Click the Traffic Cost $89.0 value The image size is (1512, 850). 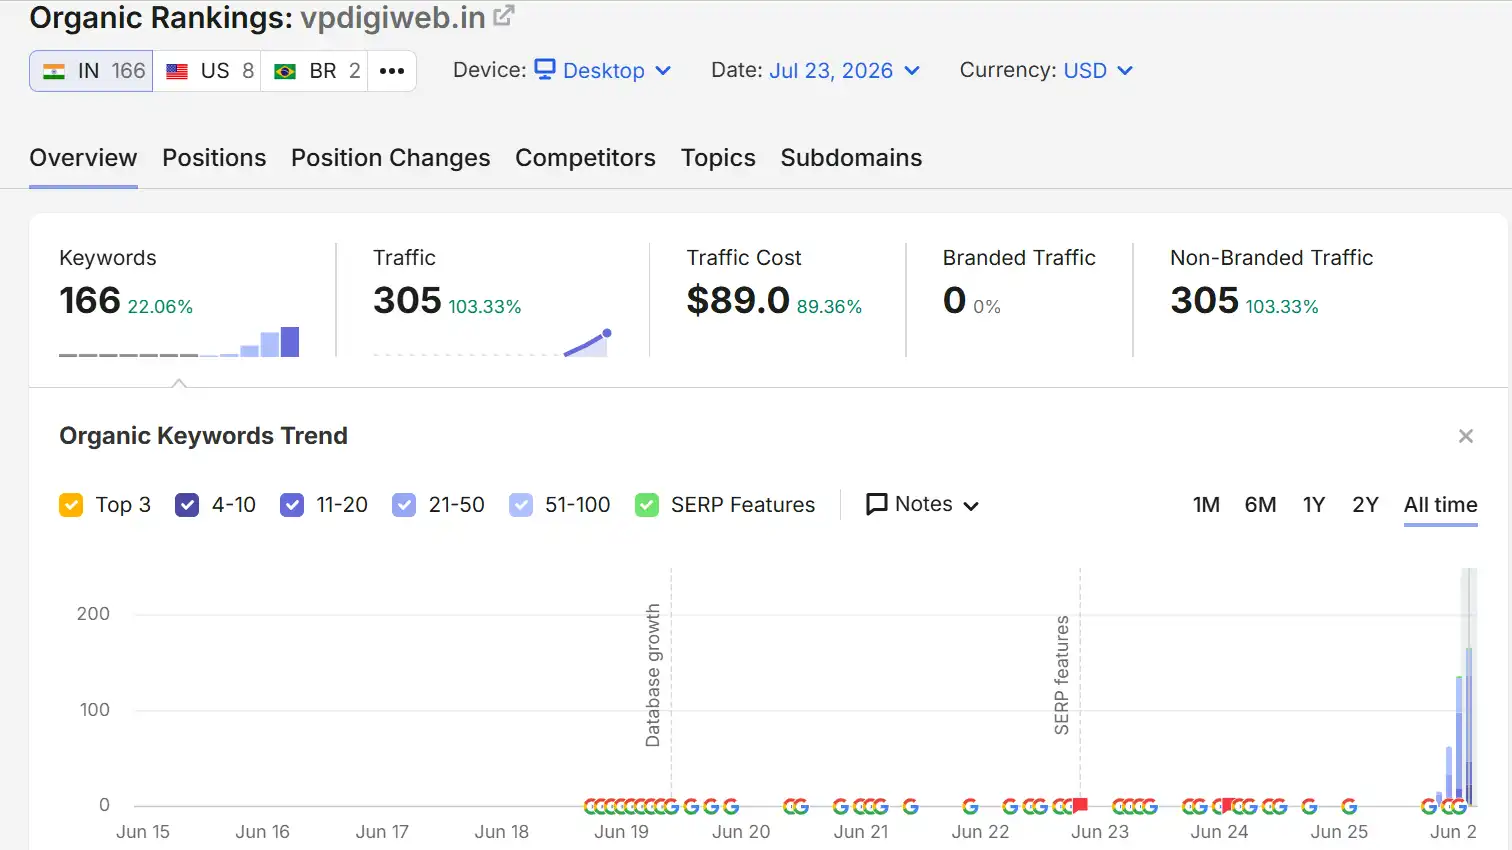pyautogui.click(x=738, y=300)
